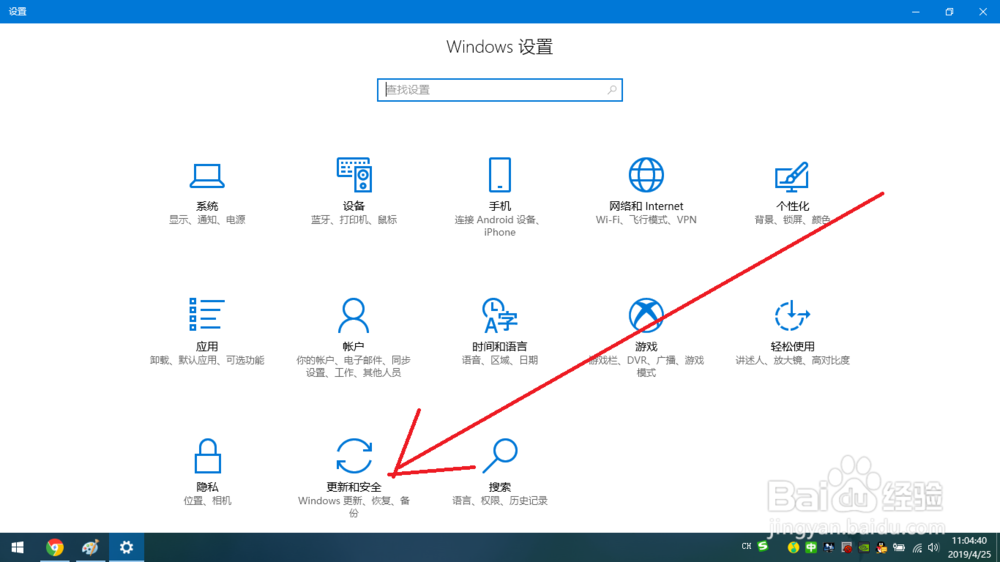Viewport: 1000px width, 562px height.
Task: Open the 手机 (Phone) settings category
Action: [499, 198]
